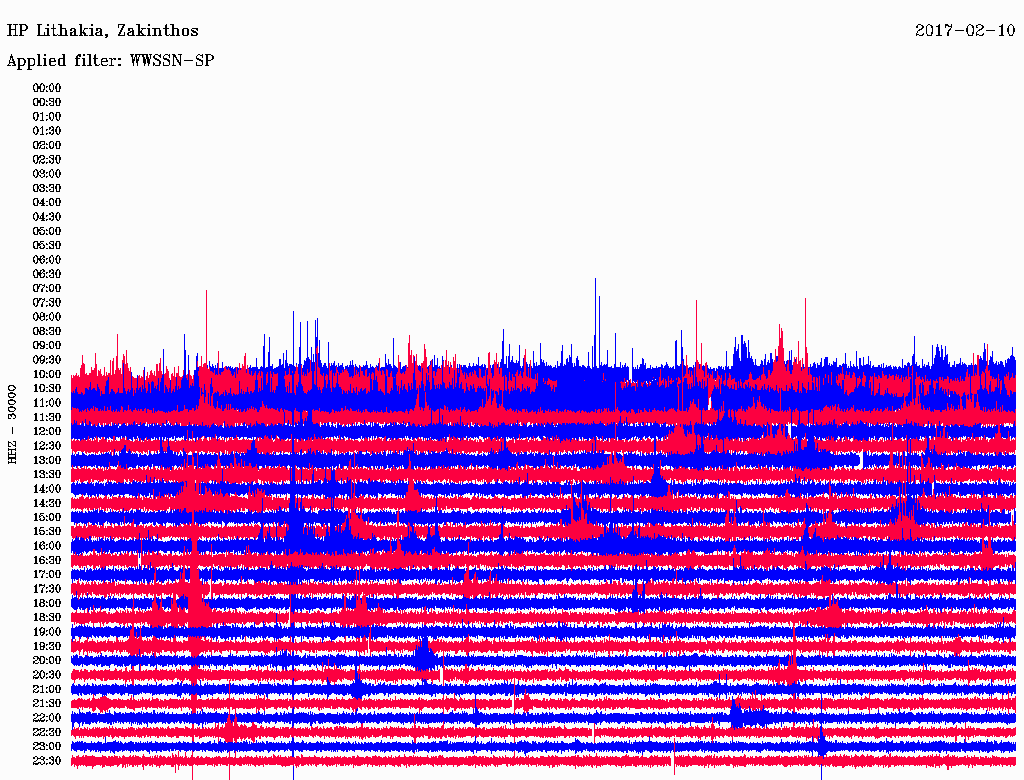Viewport: 1024px width, 780px height.
Task: Click the 08:00 time label
Action: coord(47,317)
